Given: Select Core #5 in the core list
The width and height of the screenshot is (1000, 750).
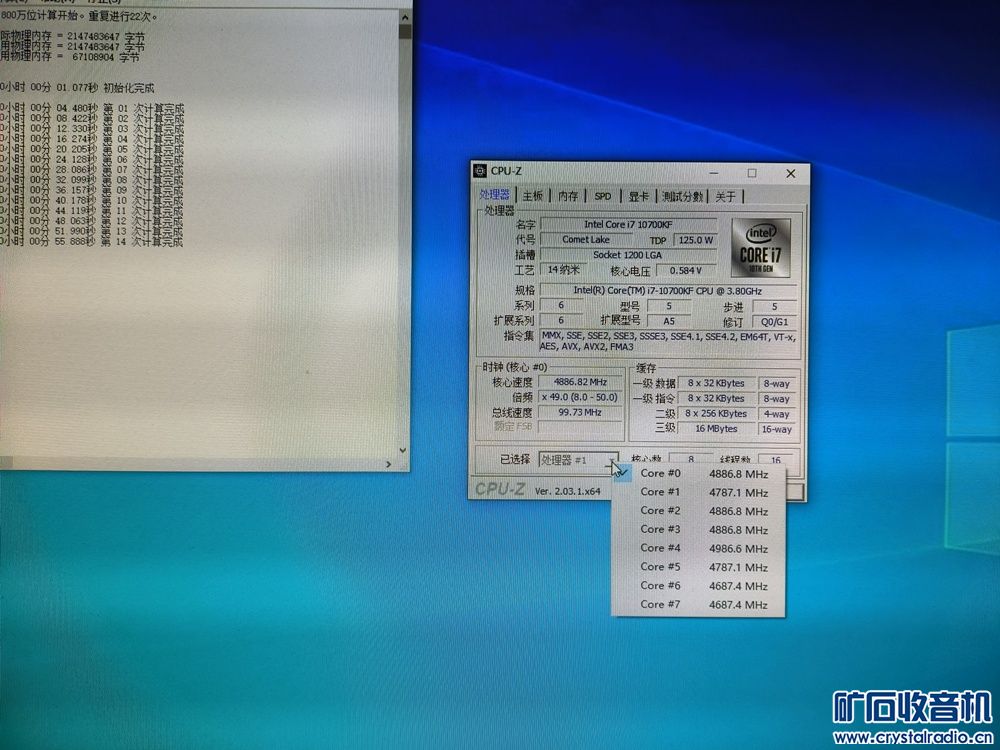Looking at the screenshot, I should pos(698,567).
